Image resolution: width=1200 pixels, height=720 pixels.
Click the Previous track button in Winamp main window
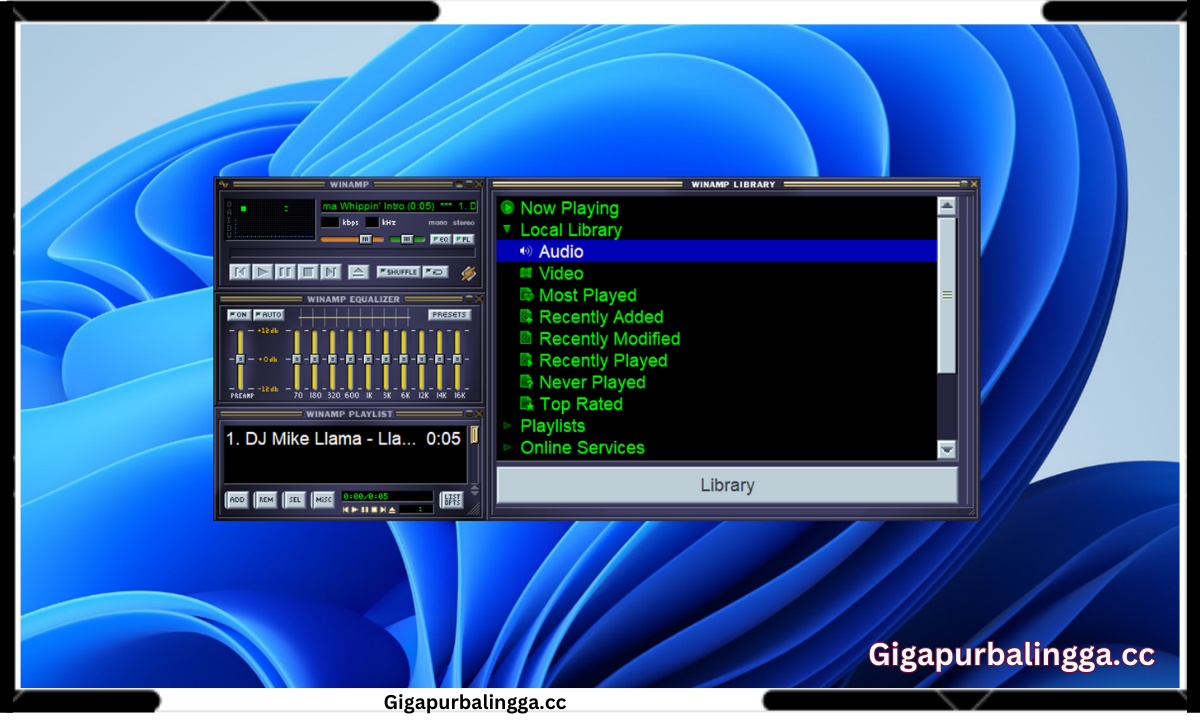(x=240, y=272)
